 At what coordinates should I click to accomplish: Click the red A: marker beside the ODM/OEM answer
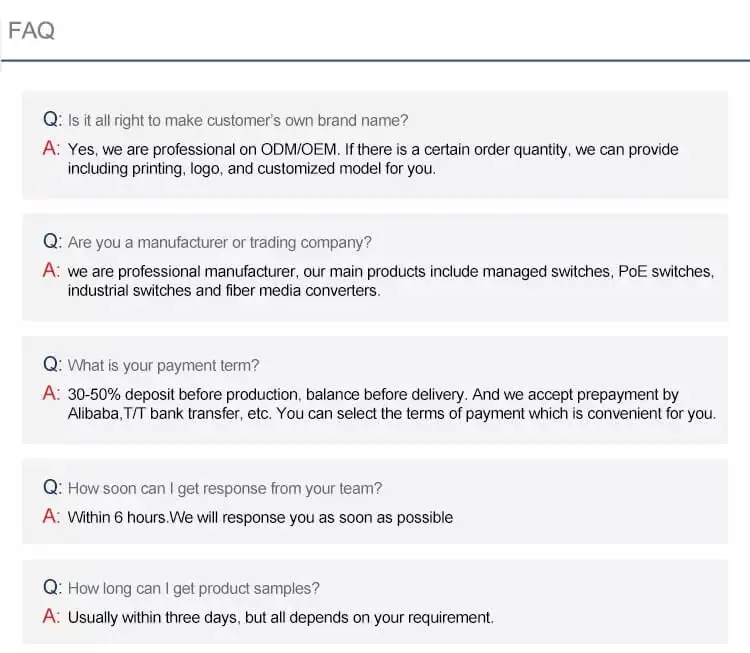[52, 148]
